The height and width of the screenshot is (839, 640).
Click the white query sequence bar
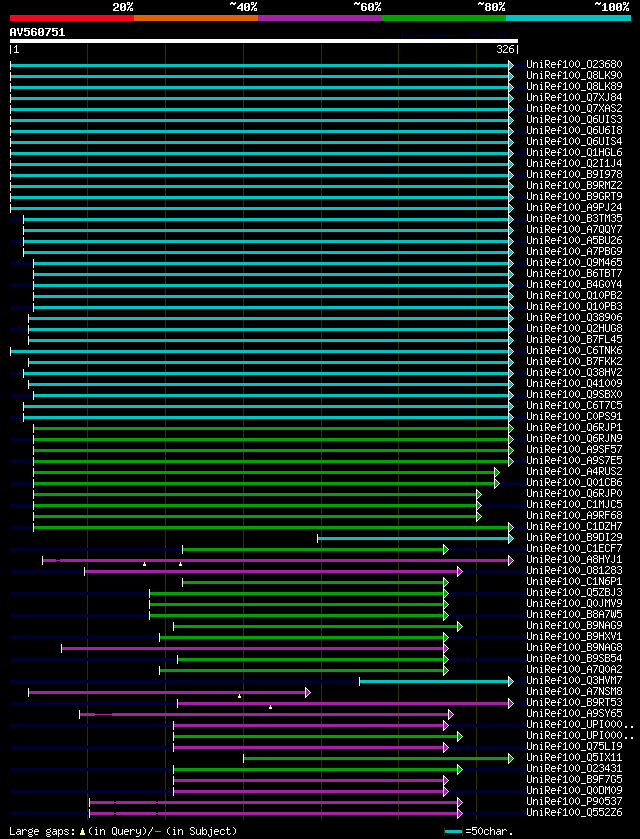click(x=264, y=41)
